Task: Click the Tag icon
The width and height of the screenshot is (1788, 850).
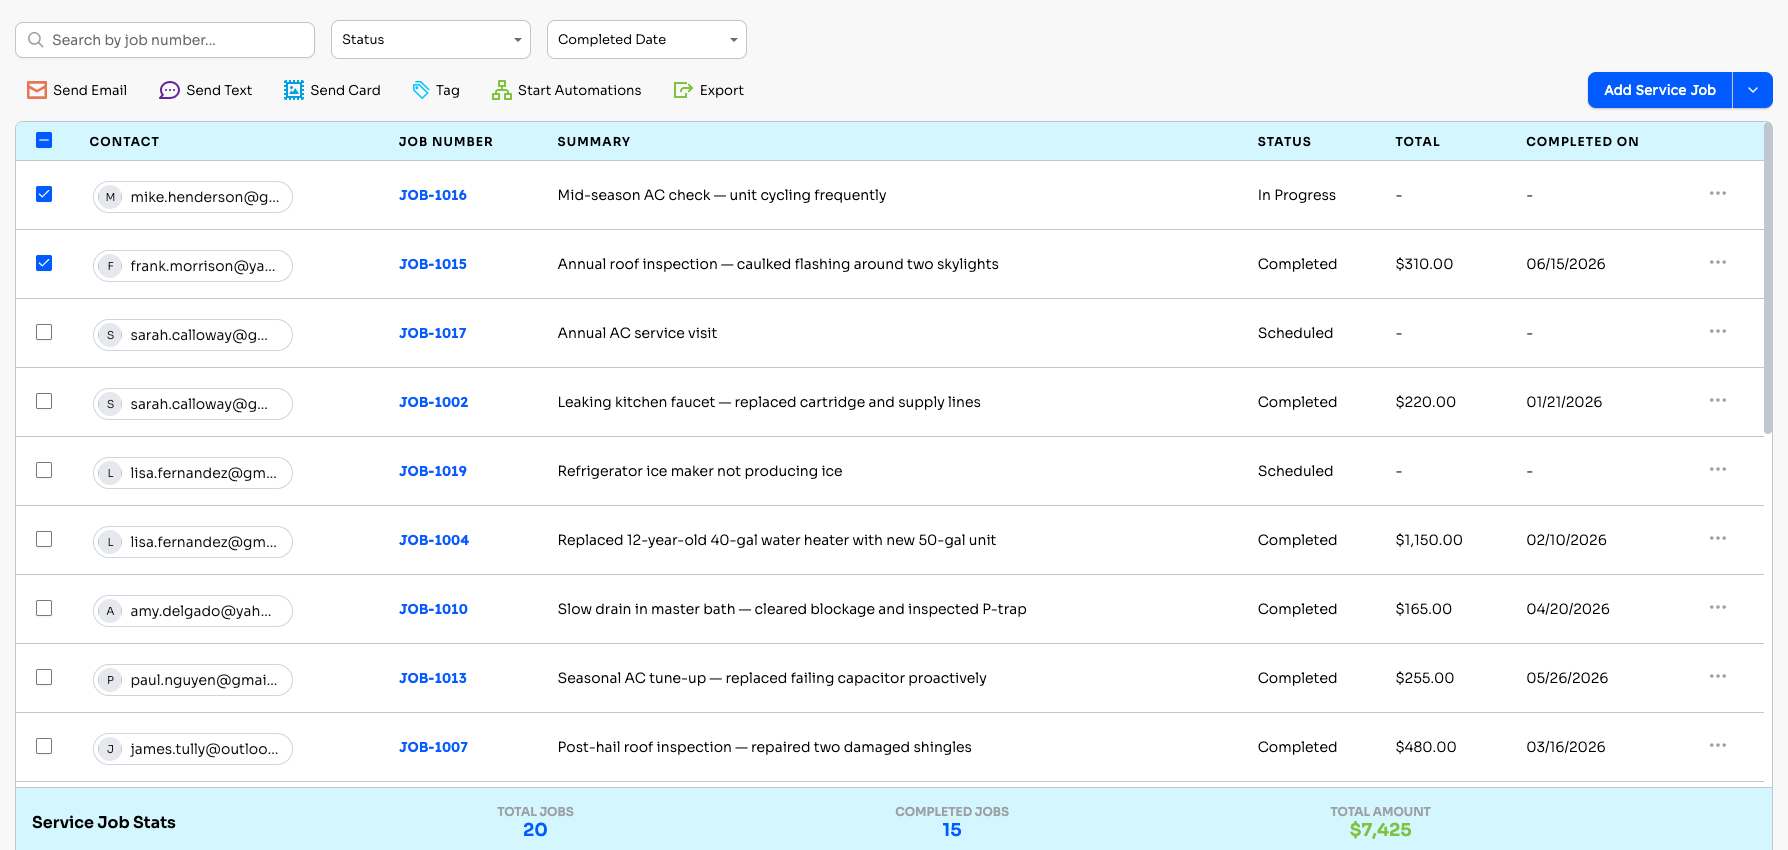Action: pyautogui.click(x=421, y=90)
